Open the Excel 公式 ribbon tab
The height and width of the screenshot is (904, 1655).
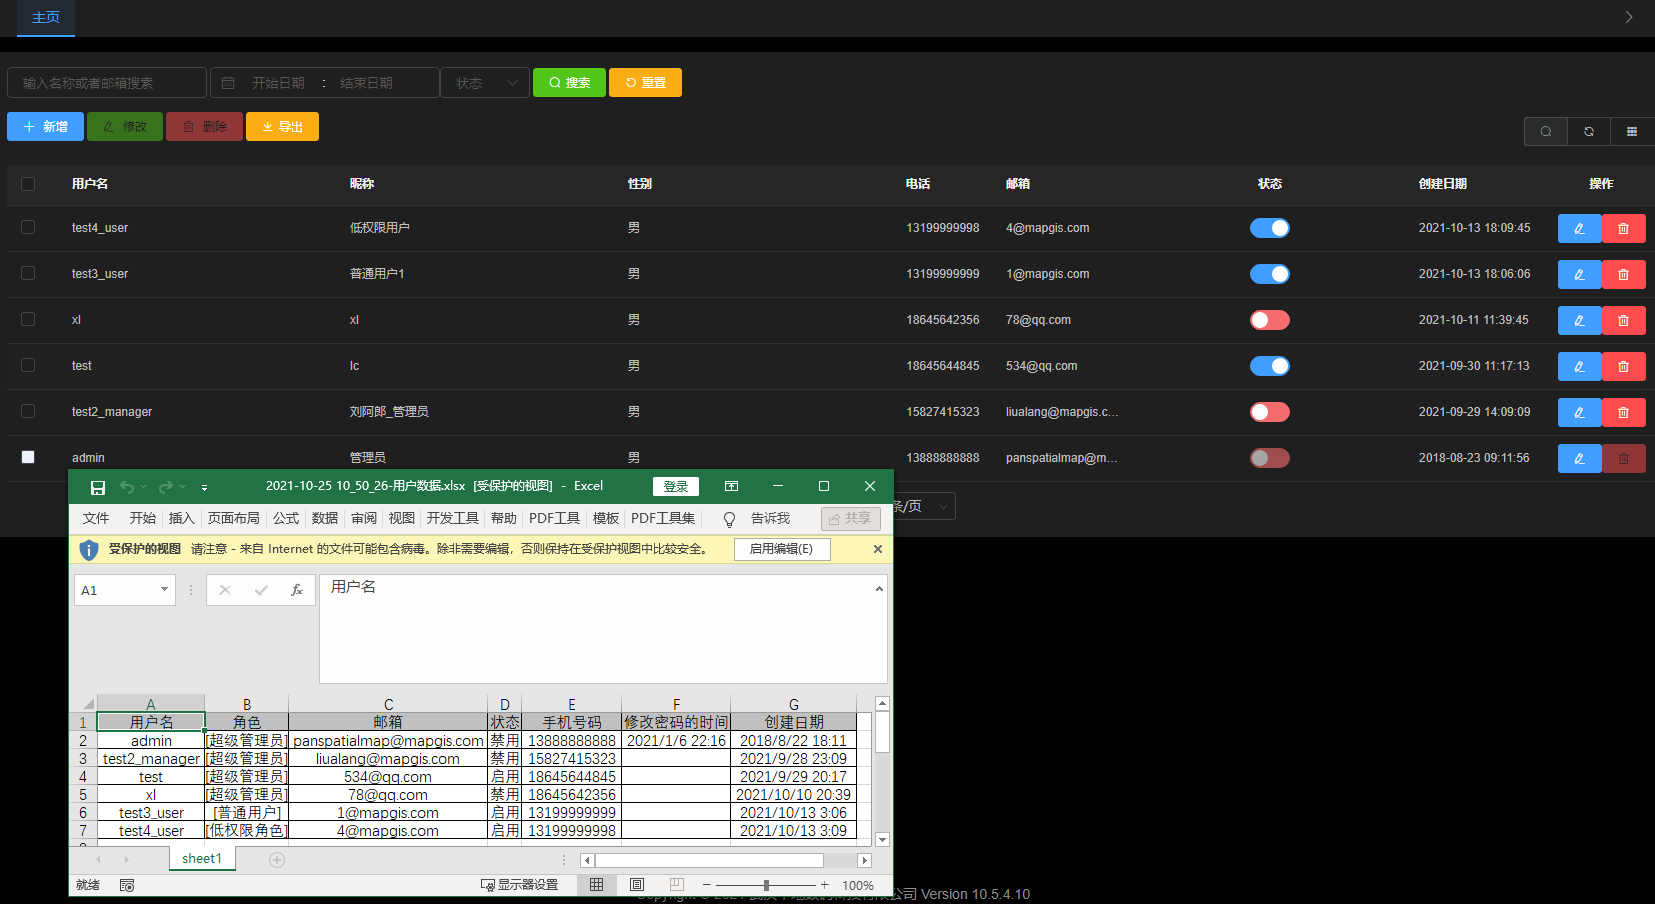tap(286, 518)
